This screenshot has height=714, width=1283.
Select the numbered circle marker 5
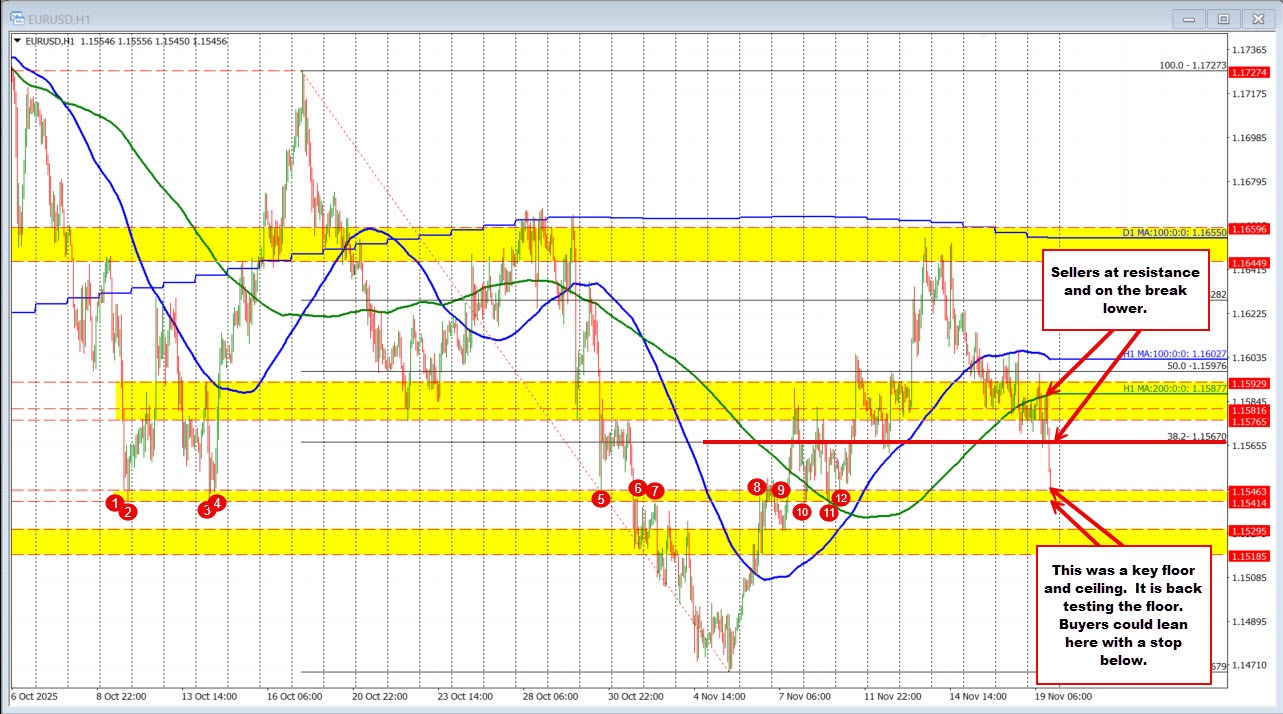pyautogui.click(x=599, y=497)
